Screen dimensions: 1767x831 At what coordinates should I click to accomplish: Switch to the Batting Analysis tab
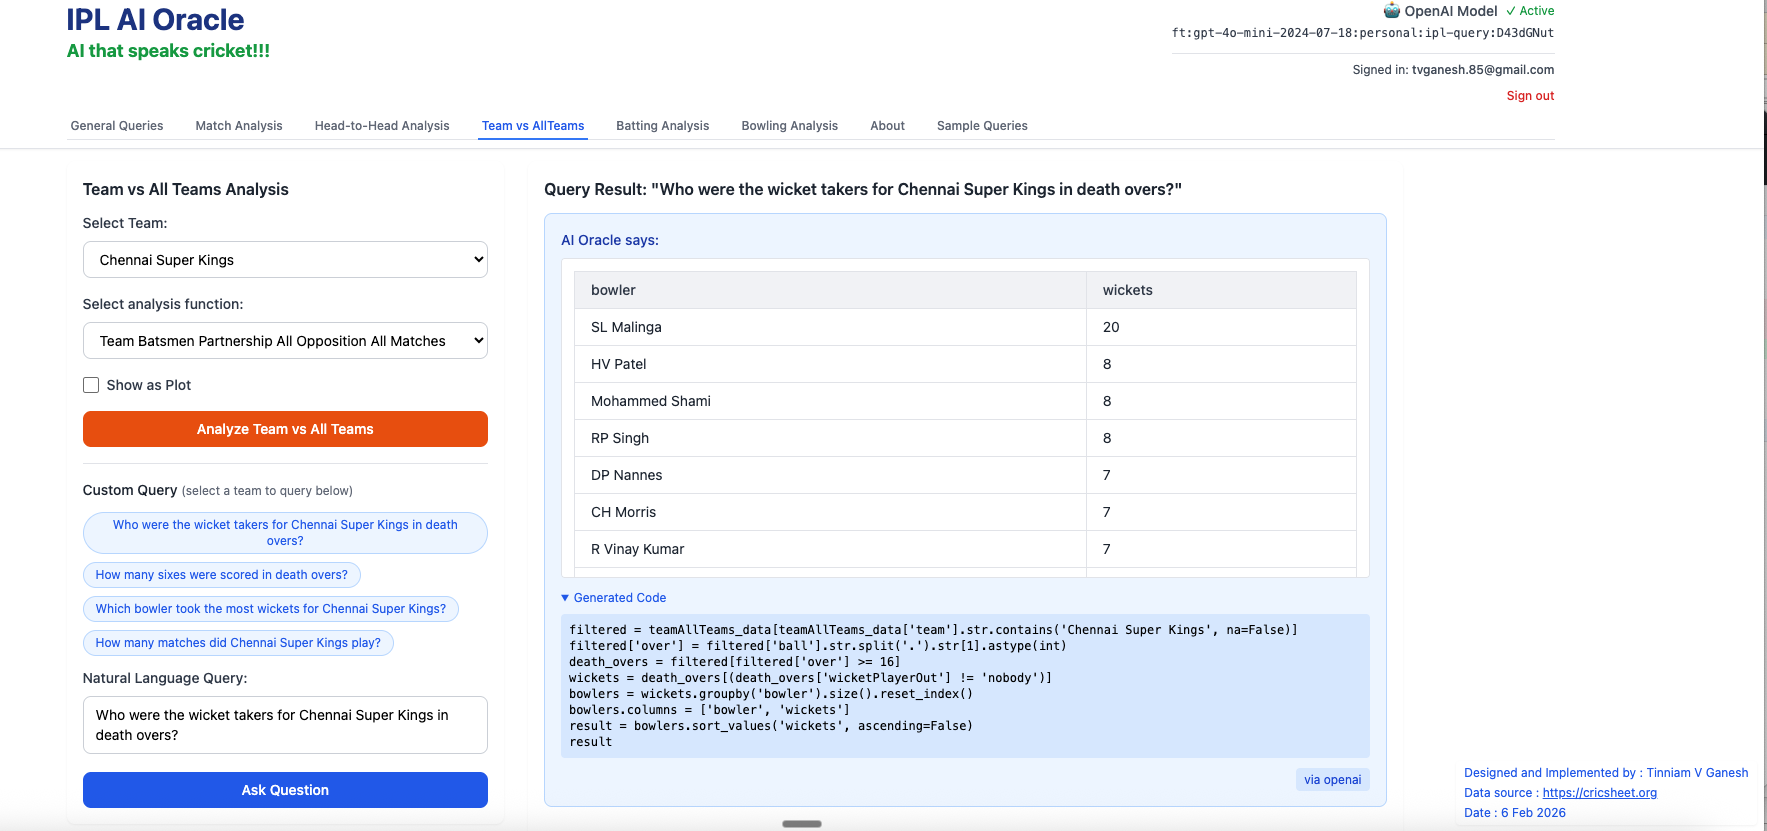click(x=662, y=126)
